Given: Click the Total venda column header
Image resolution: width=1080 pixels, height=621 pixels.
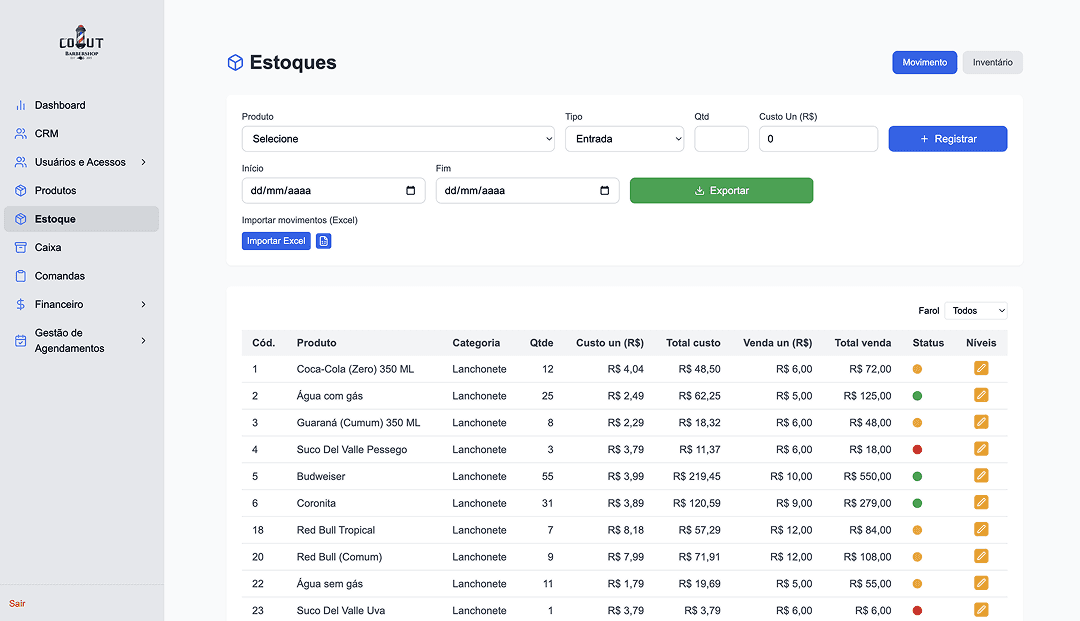Looking at the screenshot, I should [x=862, y=343].
